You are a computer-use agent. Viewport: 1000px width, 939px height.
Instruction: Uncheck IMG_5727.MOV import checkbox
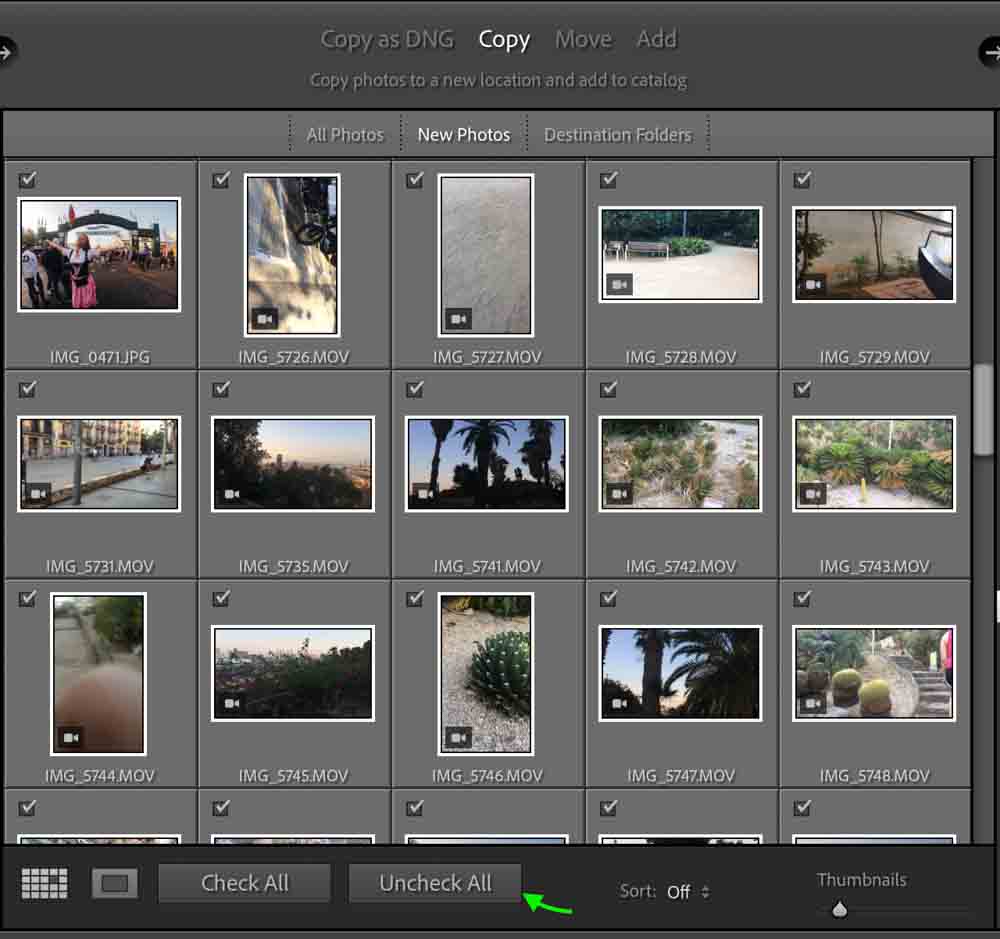(x=415, y=179)
